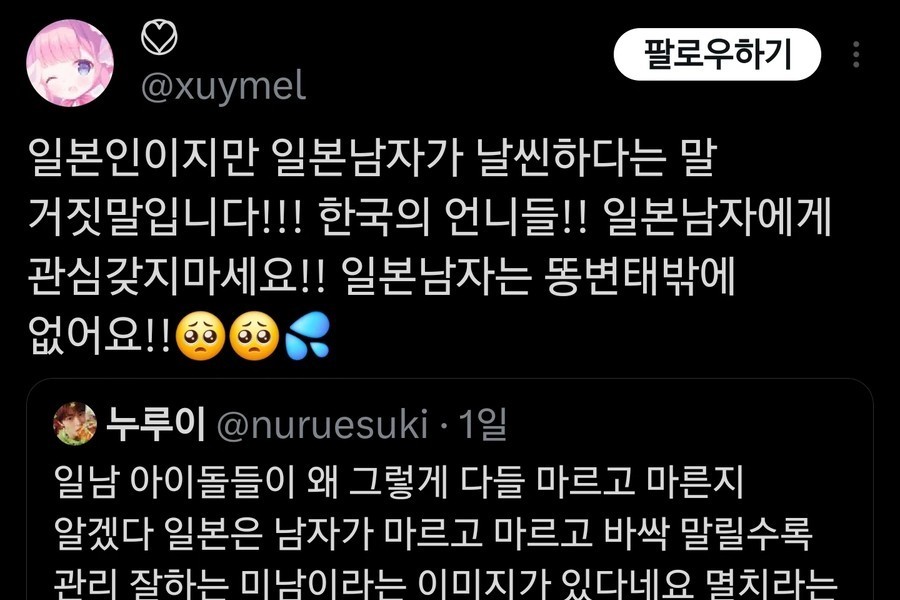Screen dimensions: 900x600
Task: Click quoted line starting 알겠다 일본은
Action: point(433,533)
